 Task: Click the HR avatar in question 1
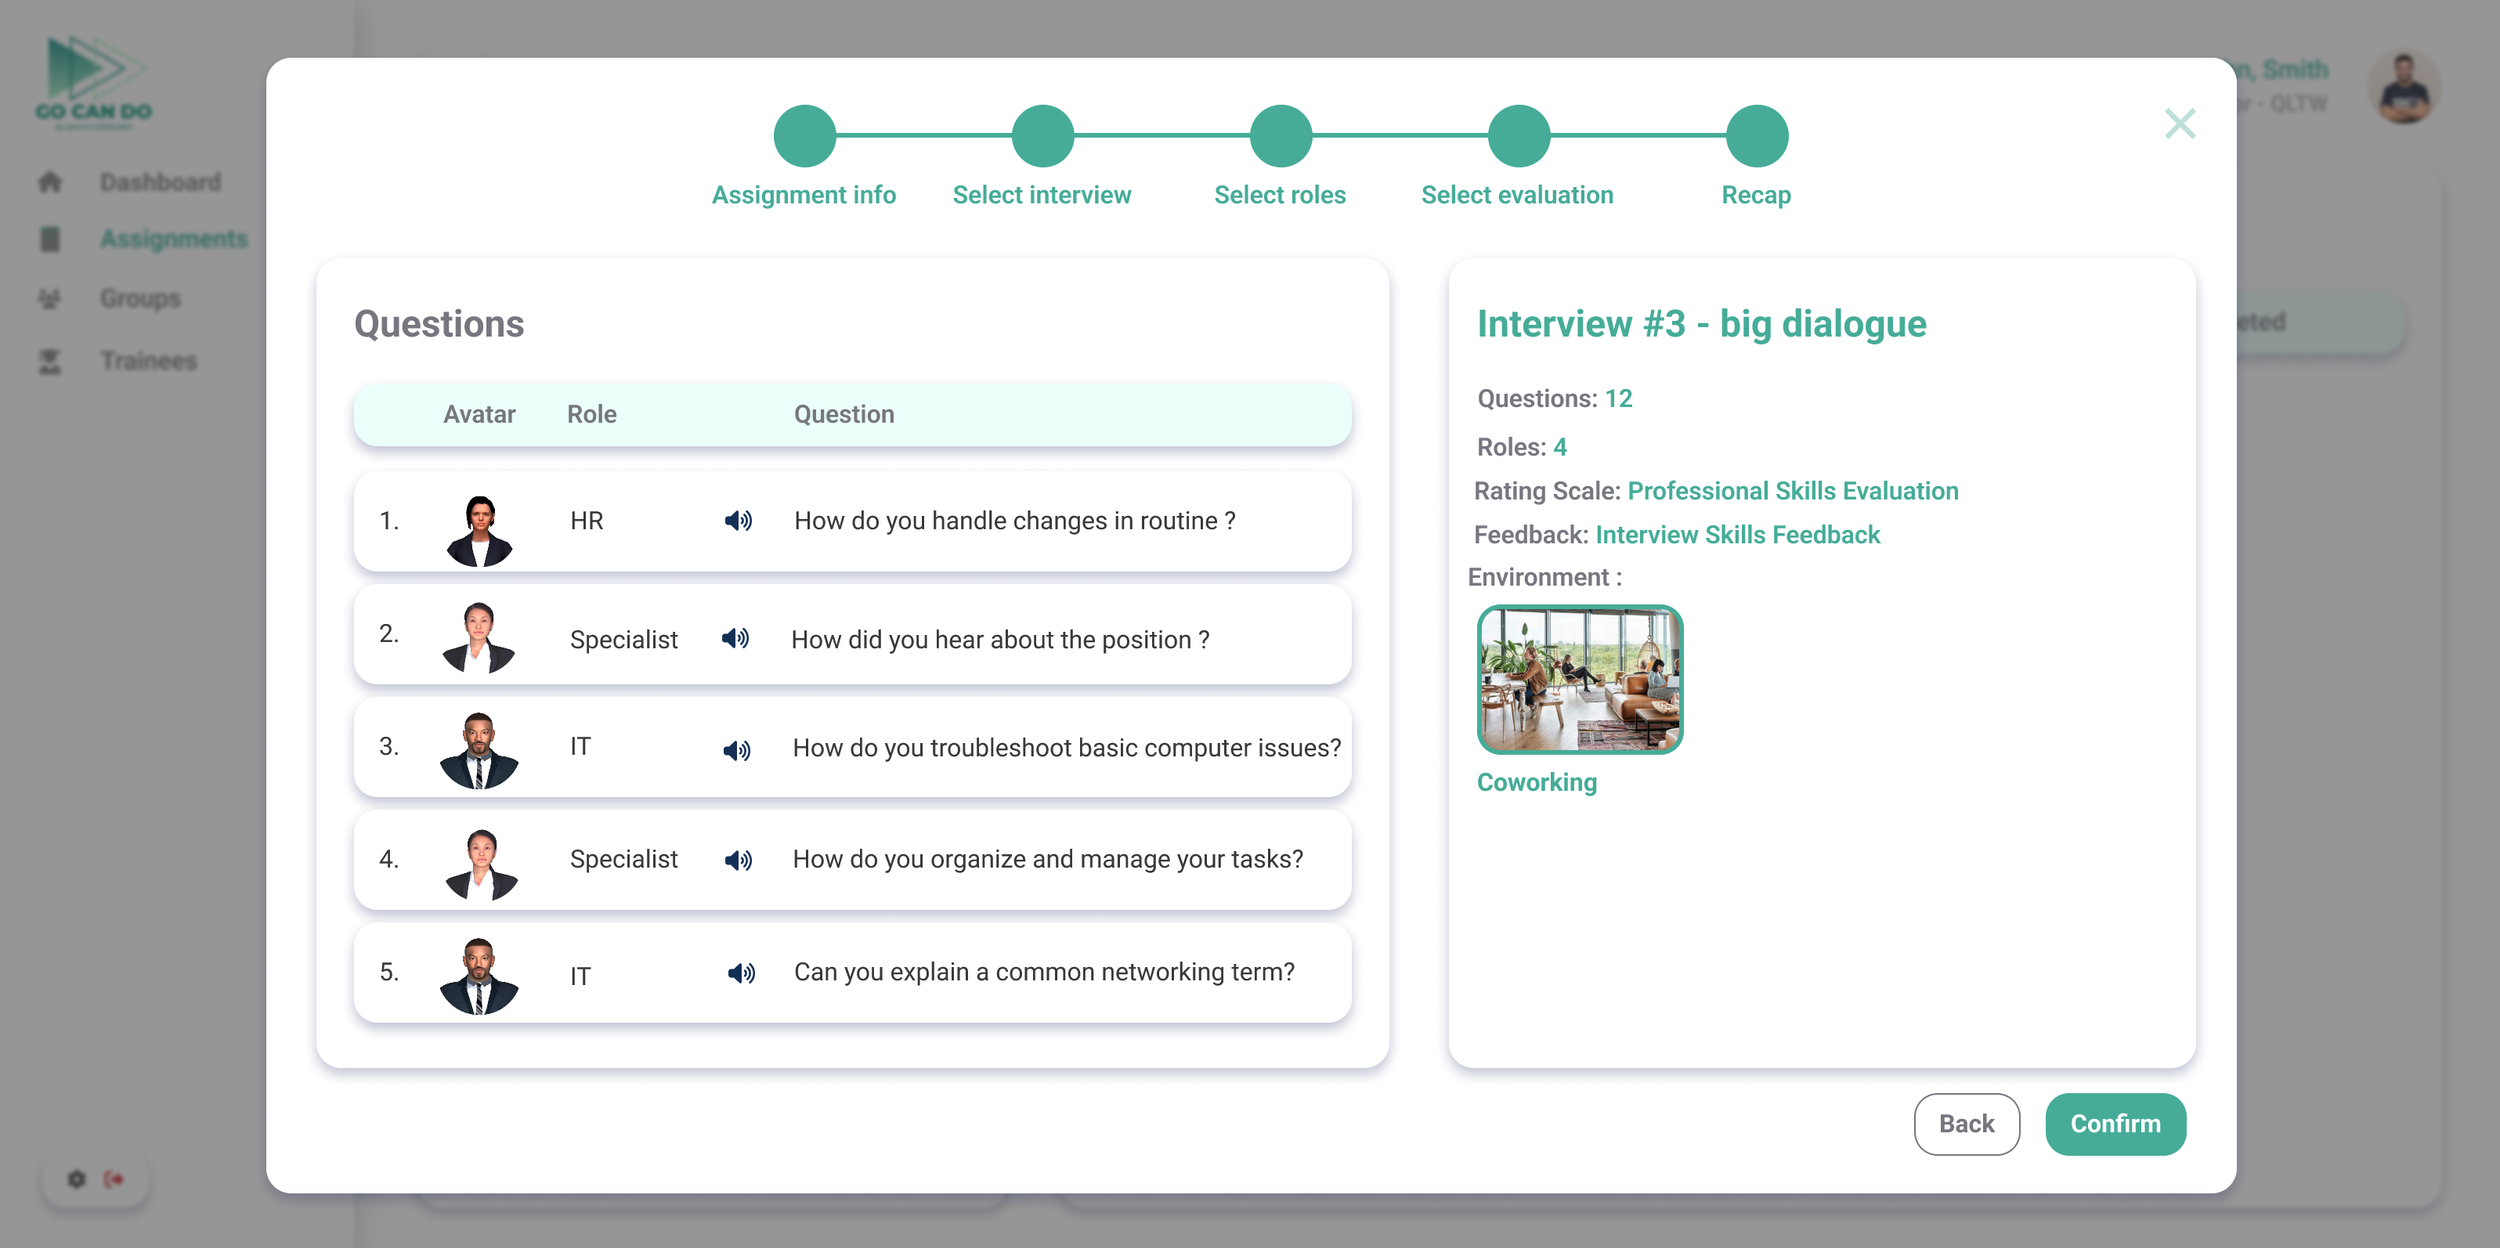pyautogui.click(x=480, y=530)
